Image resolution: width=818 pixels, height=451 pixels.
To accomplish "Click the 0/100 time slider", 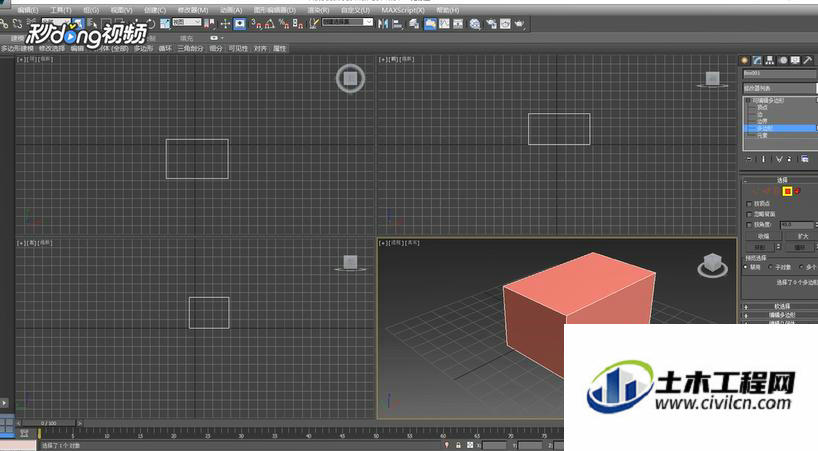I will [49, 423].
